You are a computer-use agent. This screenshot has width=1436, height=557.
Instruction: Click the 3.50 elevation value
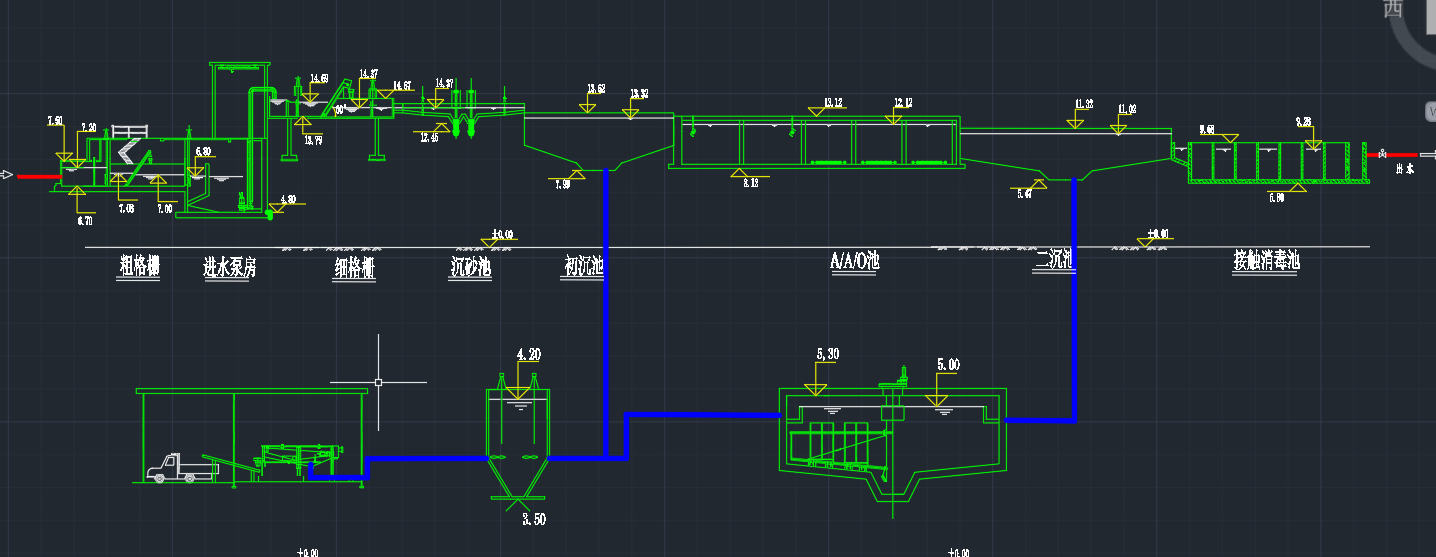(x=536, y=519)
